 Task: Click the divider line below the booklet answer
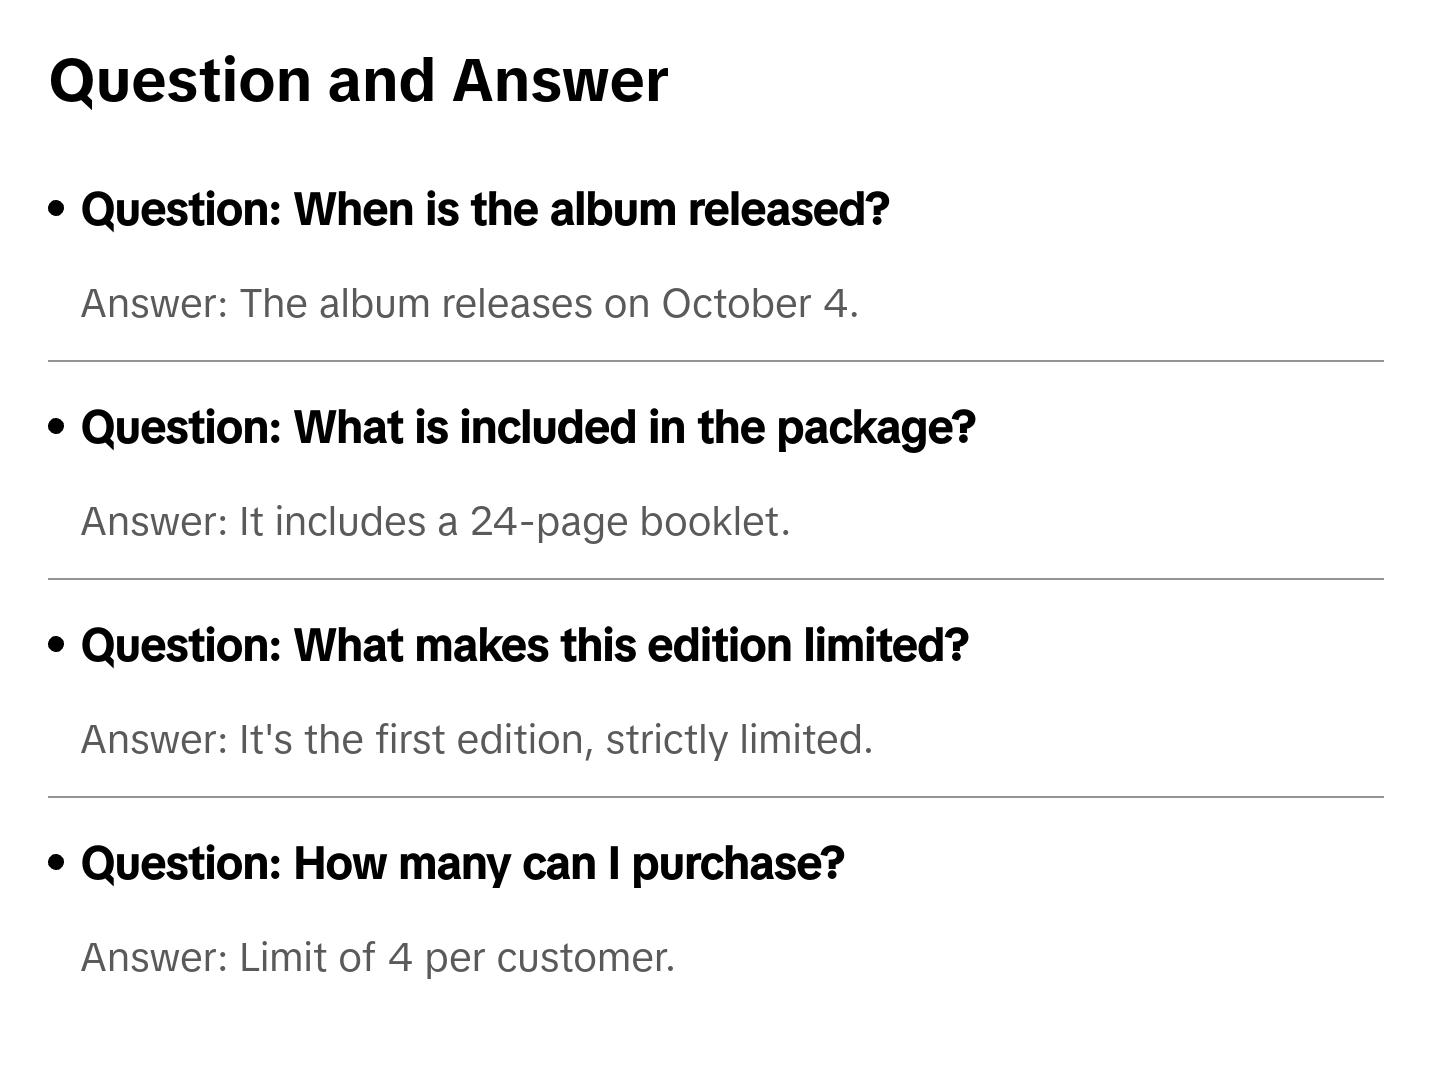coord(715,579)
